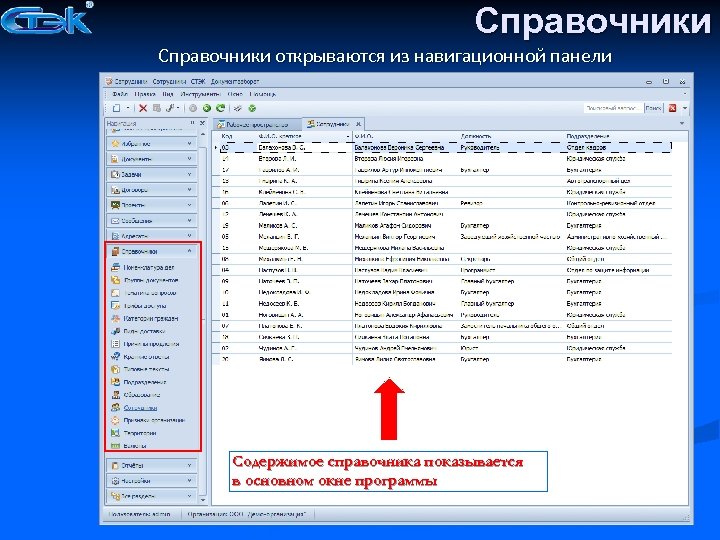The height and width of the screenshot is (540, 720).
Task: Click the last green round toolbar icon
Action: (x=252, y=108)
